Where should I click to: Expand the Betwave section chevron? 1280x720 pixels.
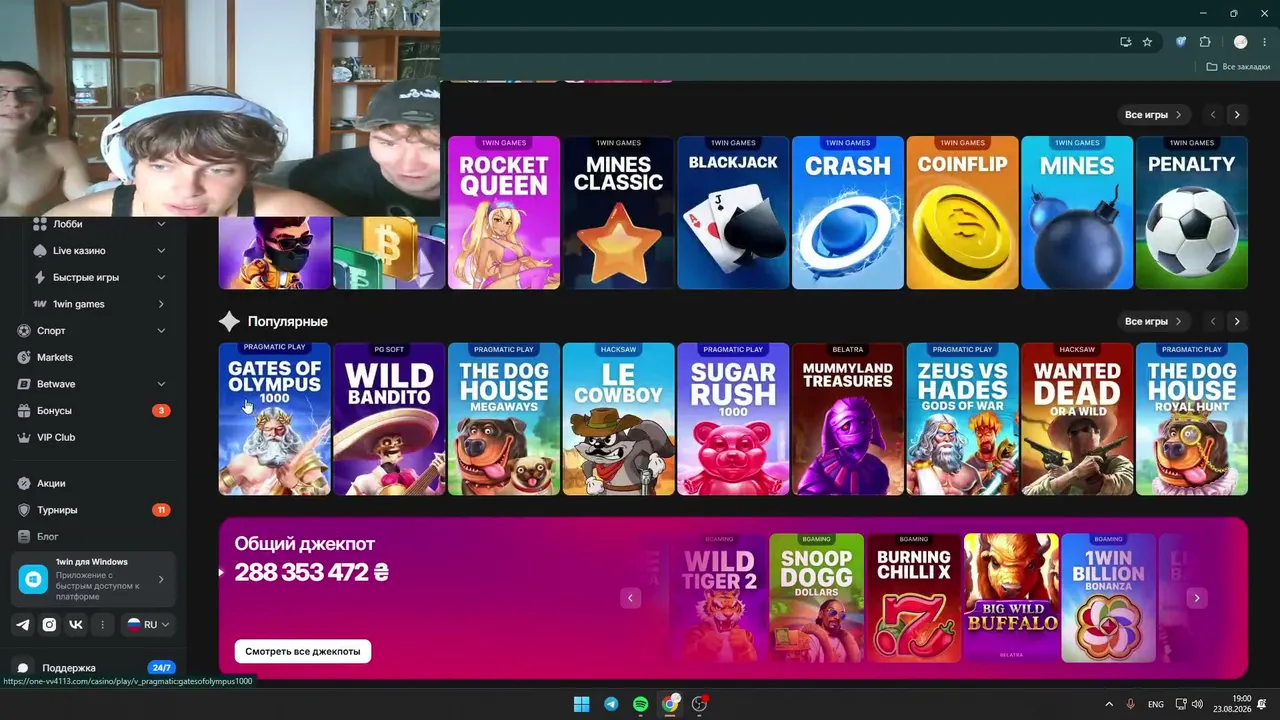pos(161,384)
